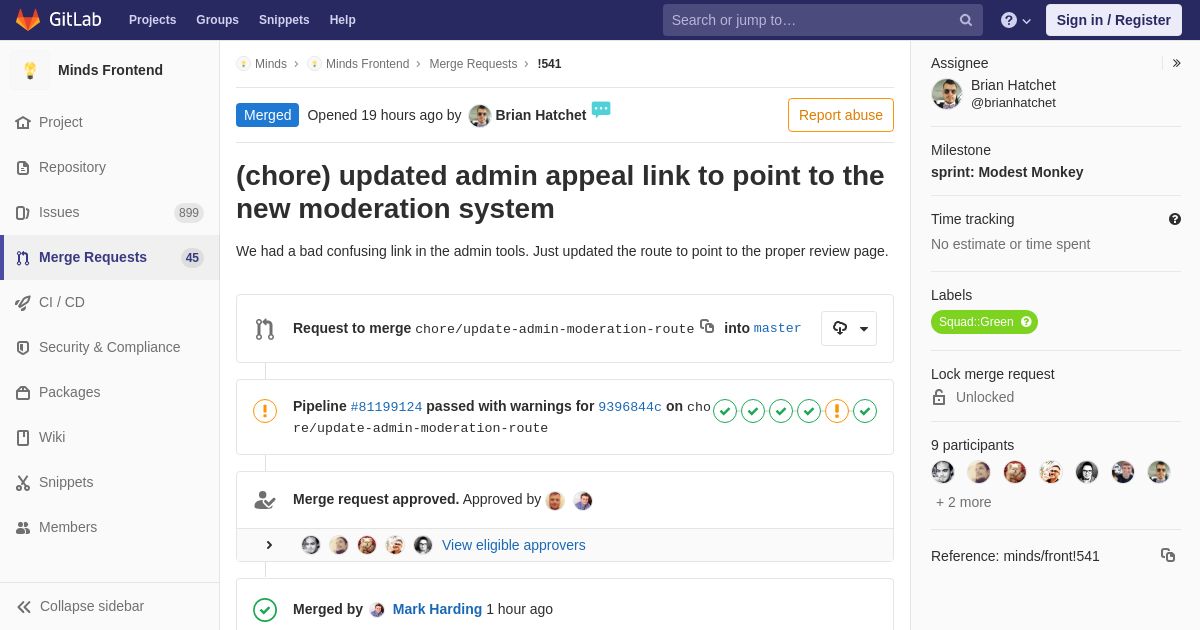Open the warning pipeline stage icon
1200x630 pixels.
(837, 411)
